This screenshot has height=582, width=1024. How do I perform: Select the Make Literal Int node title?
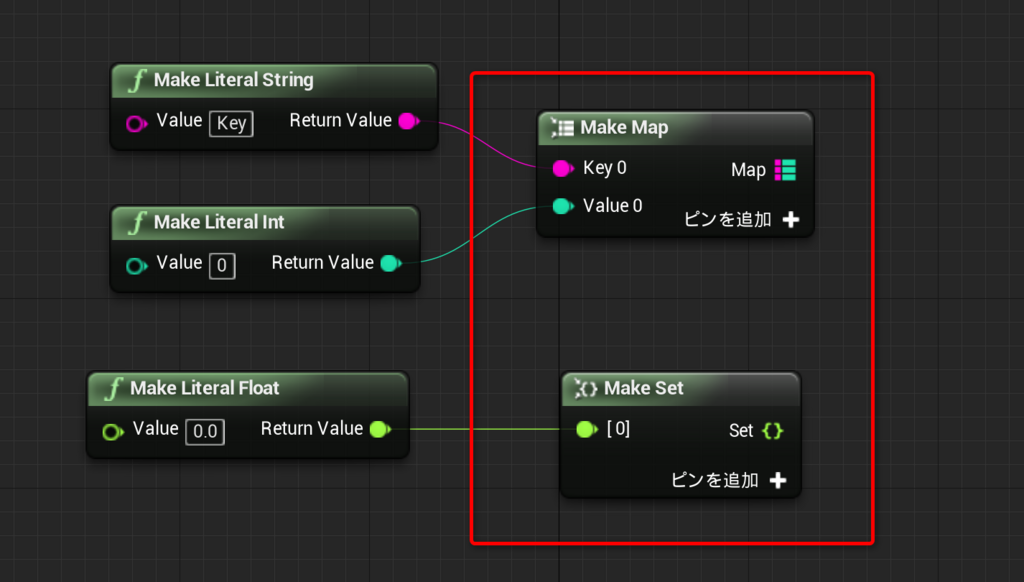[219, 222]
